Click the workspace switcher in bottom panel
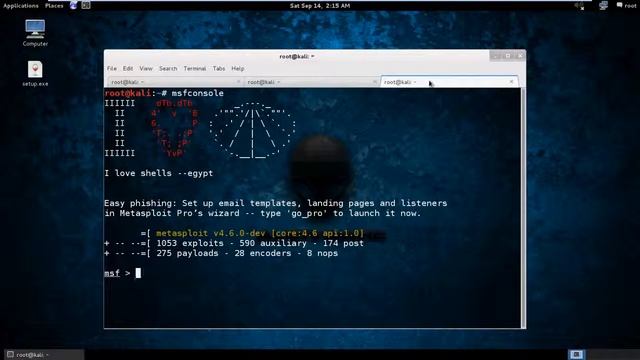640x360 pixels. tap(576, 354)
